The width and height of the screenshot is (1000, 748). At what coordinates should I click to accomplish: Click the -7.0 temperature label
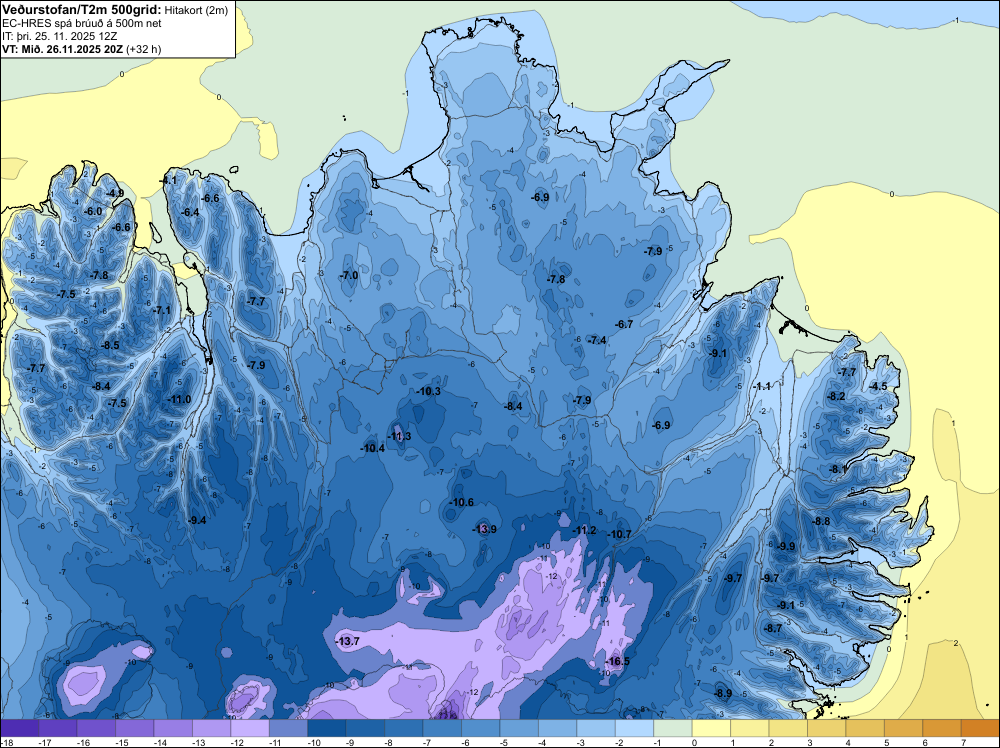349,275
